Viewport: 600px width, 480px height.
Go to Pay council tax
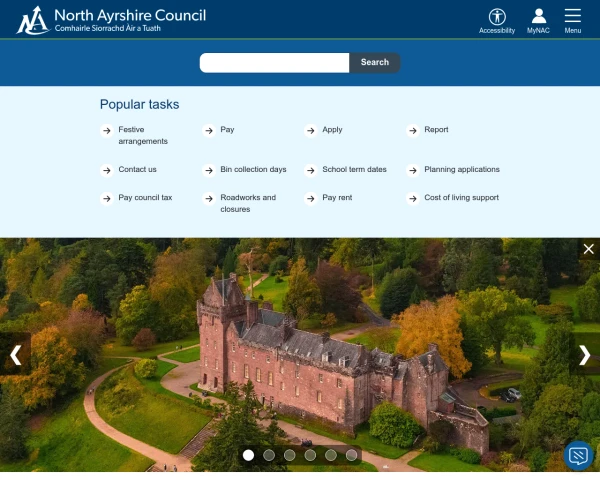pos(145,197)
